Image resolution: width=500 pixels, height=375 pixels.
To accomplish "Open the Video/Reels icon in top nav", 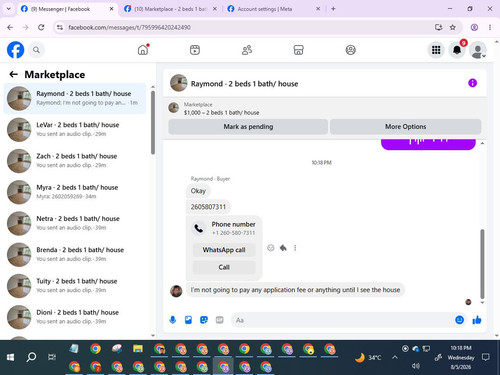I will [x=195, y=50].
